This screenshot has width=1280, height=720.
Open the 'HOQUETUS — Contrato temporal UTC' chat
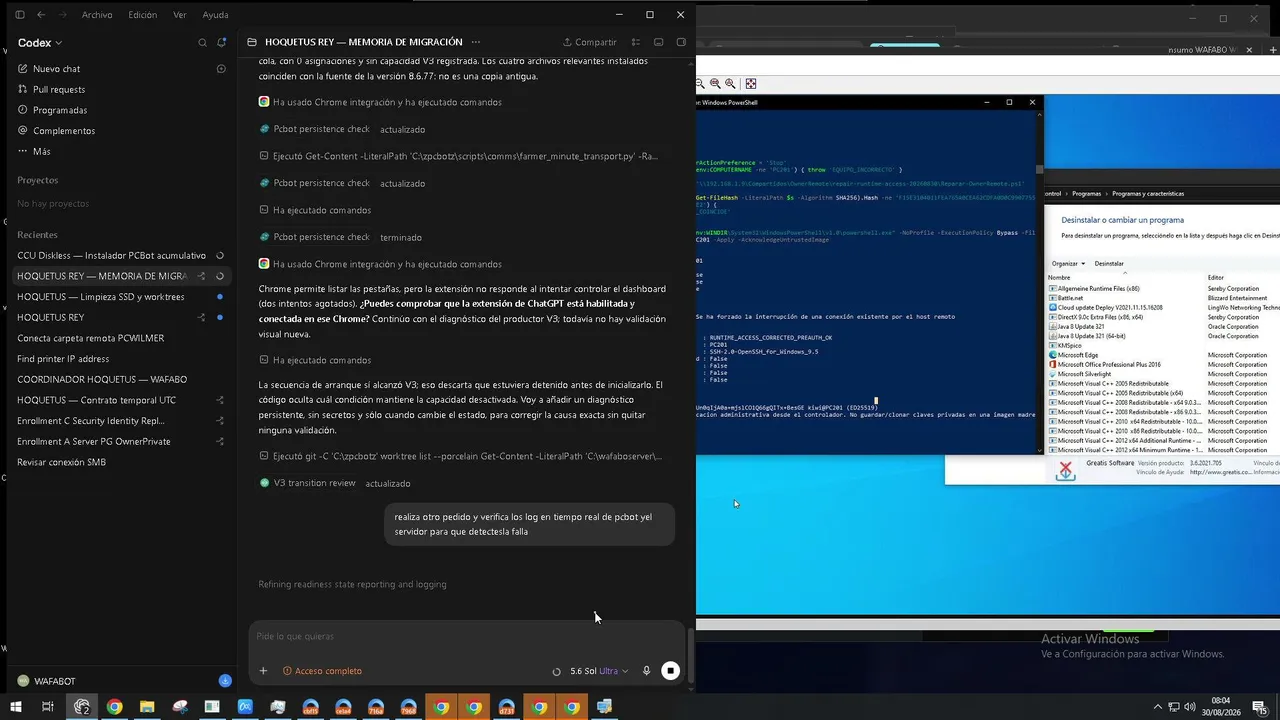click(121, 400)
